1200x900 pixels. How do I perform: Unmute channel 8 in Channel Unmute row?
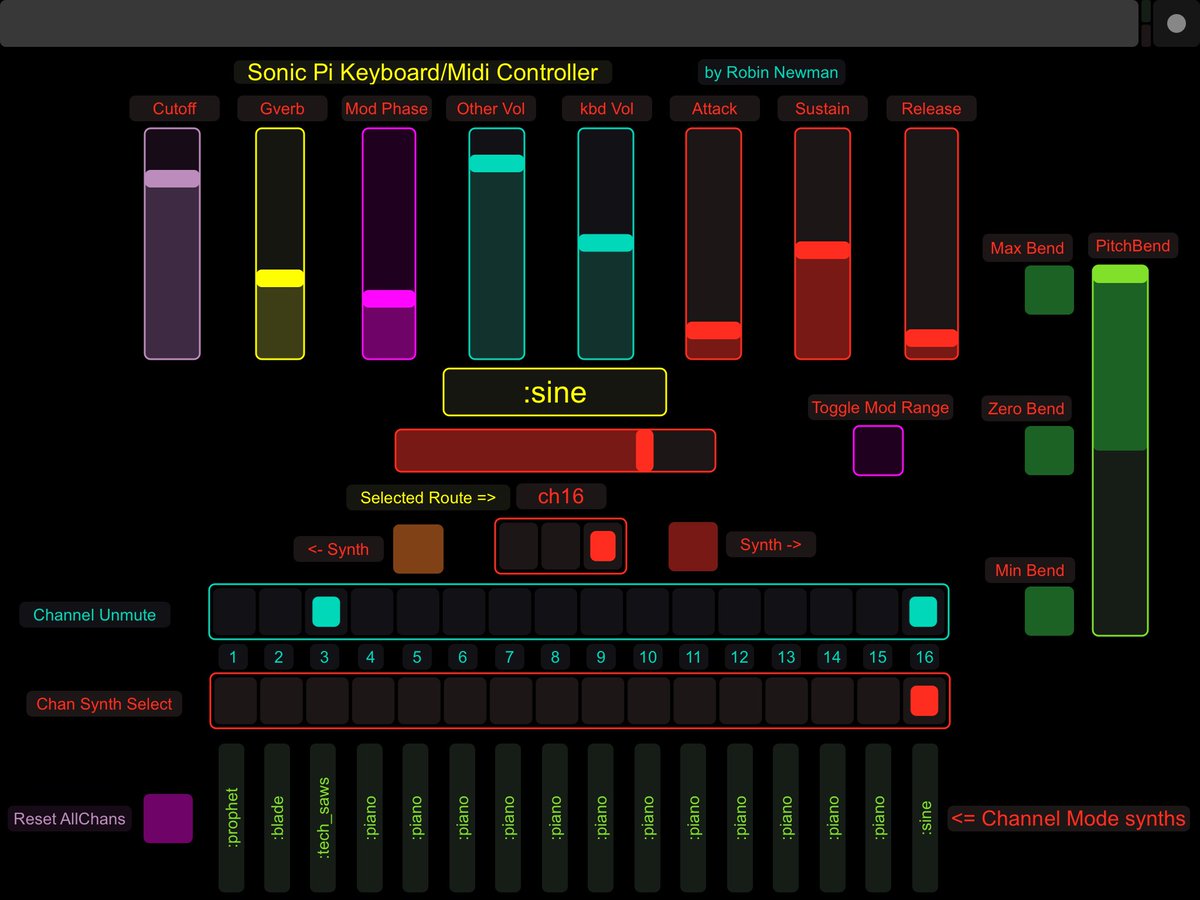click(x=556, y=612)
